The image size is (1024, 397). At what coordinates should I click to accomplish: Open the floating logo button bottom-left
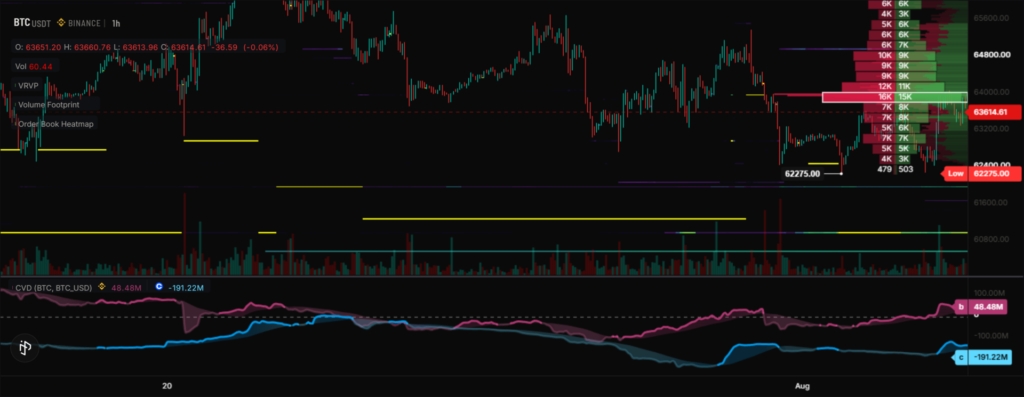25,348
